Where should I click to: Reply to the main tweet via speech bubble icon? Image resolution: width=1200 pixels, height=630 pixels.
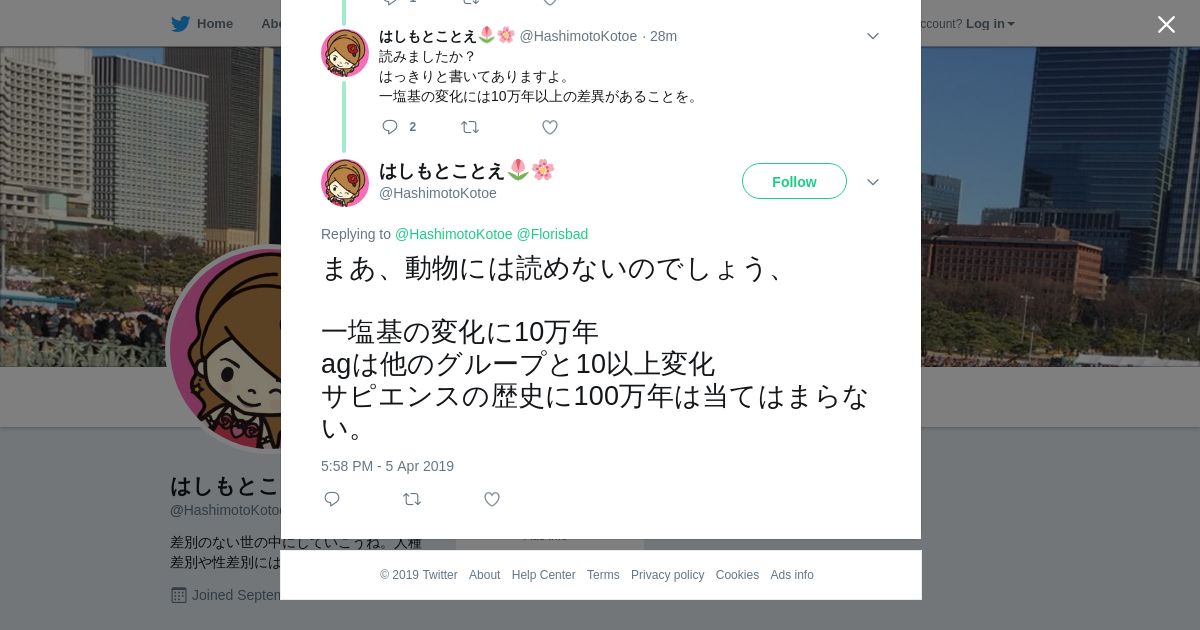[x=332, y=499]
